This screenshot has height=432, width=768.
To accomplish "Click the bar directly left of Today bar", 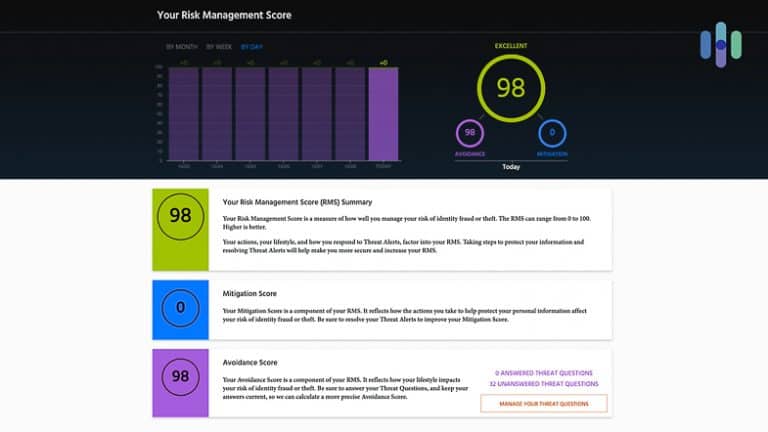I will [349, 113].
